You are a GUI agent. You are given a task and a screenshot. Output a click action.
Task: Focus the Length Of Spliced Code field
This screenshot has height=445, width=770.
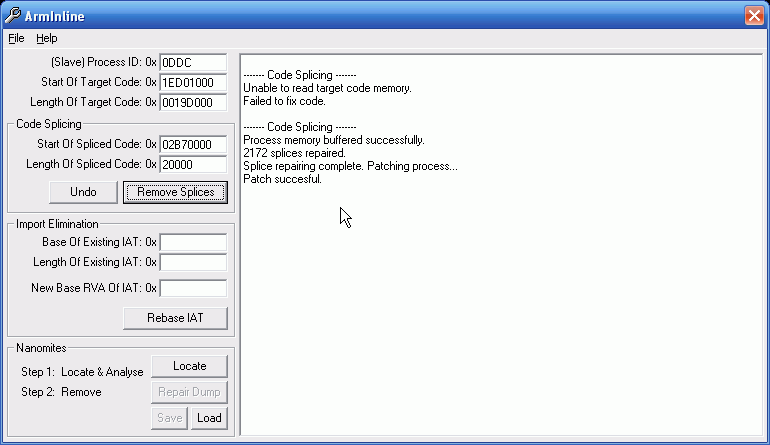193,165
